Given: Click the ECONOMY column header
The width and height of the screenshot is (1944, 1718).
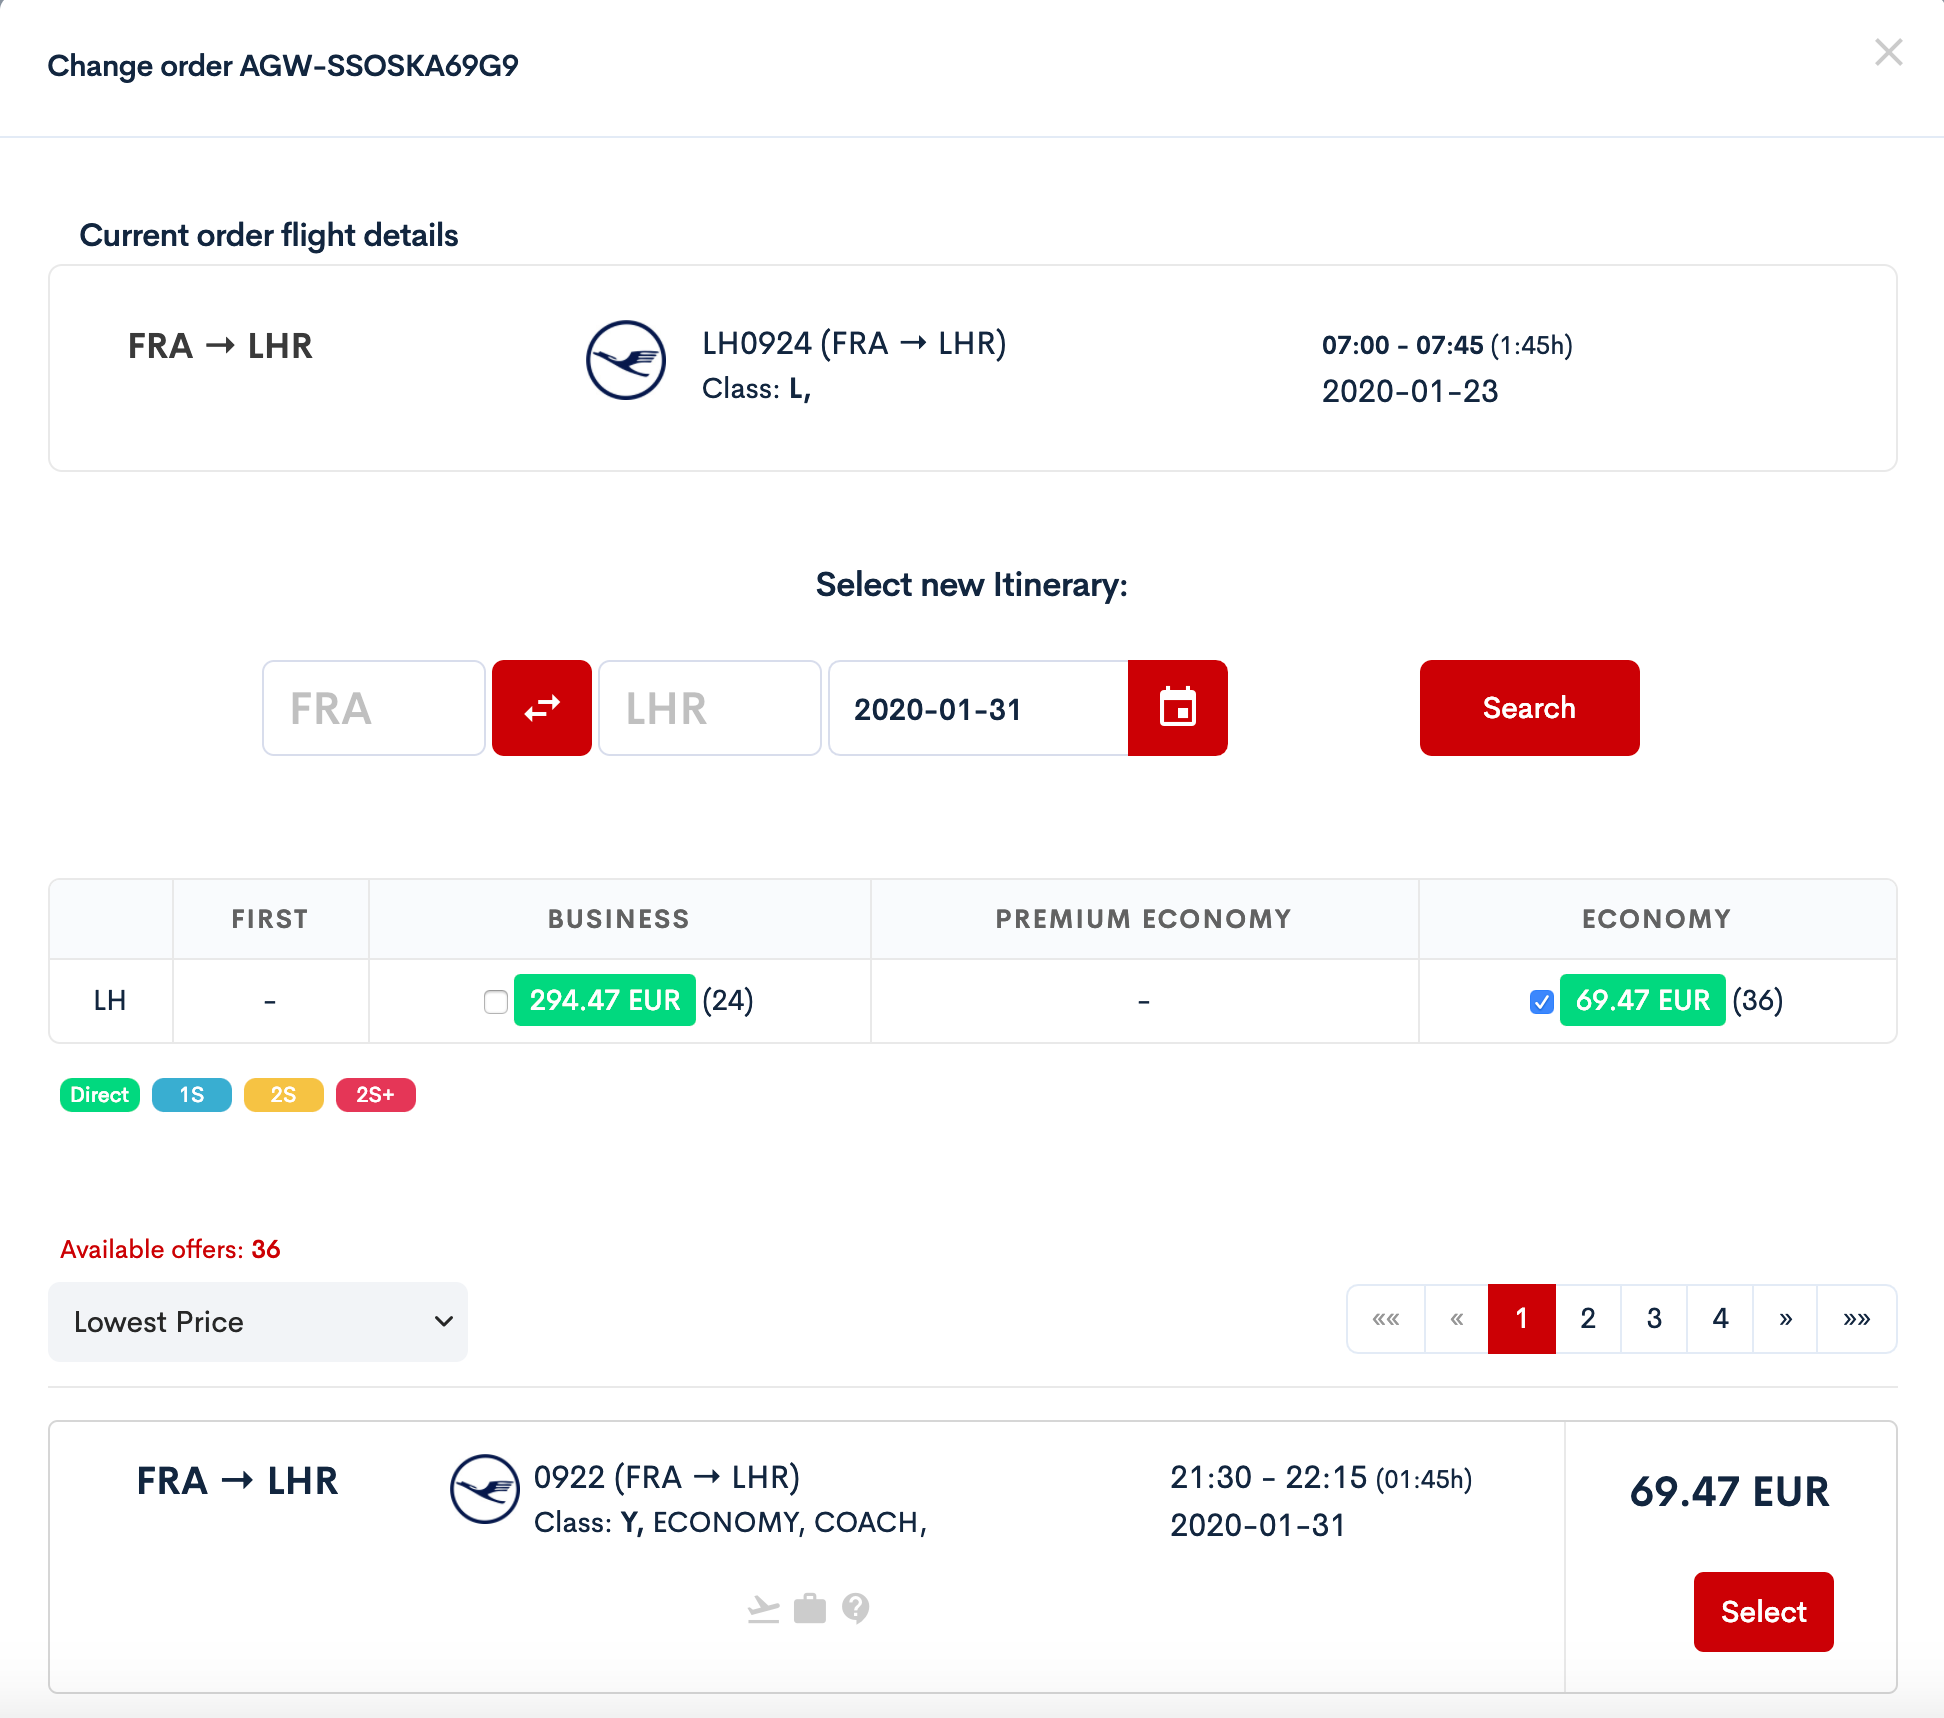Looking at the screenshot, I should pos(1657,919).
